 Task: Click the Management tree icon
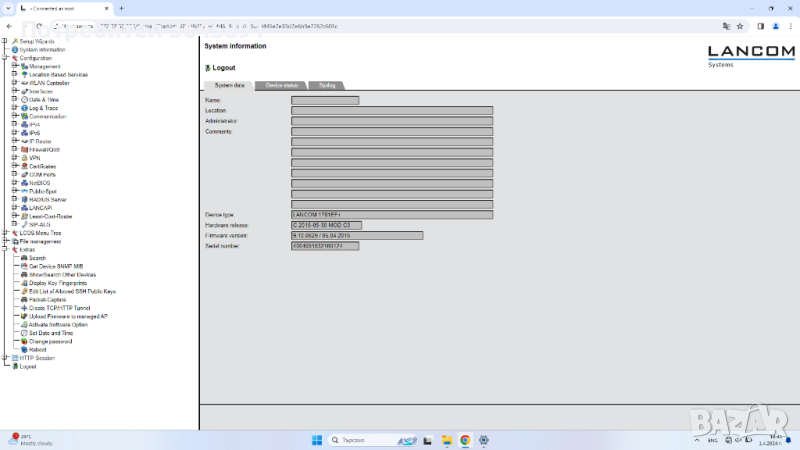pos(24,66)
